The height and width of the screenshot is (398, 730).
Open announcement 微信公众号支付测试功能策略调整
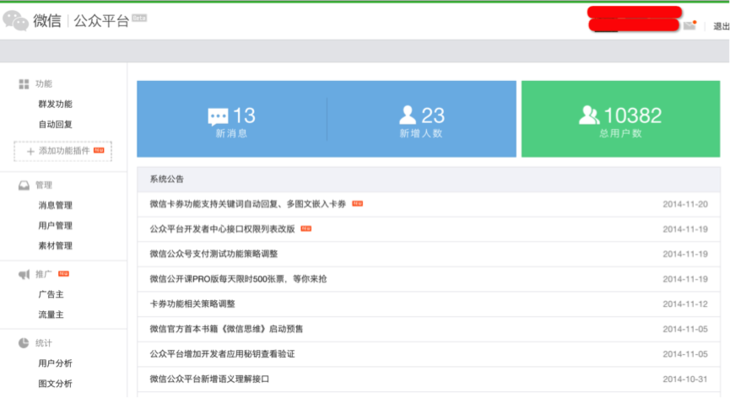214,254
